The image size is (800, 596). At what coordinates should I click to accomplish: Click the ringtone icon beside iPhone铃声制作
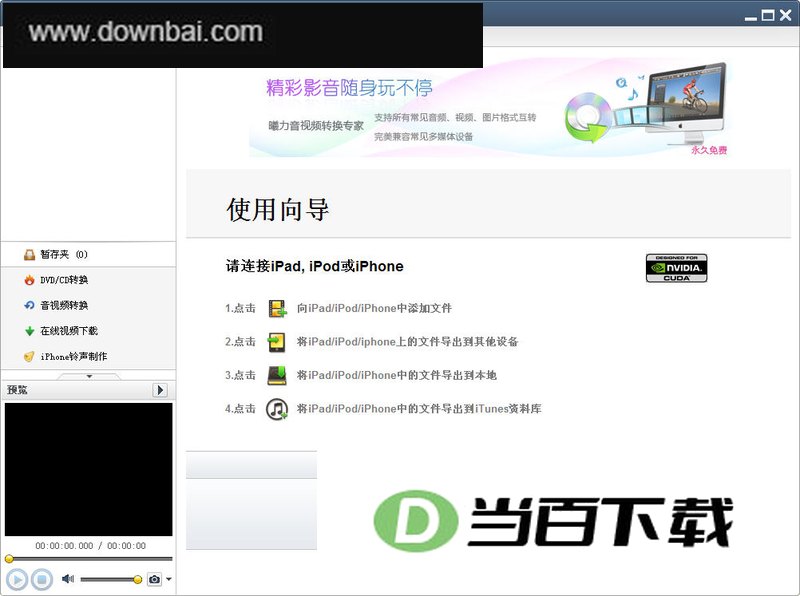(30, 356)
